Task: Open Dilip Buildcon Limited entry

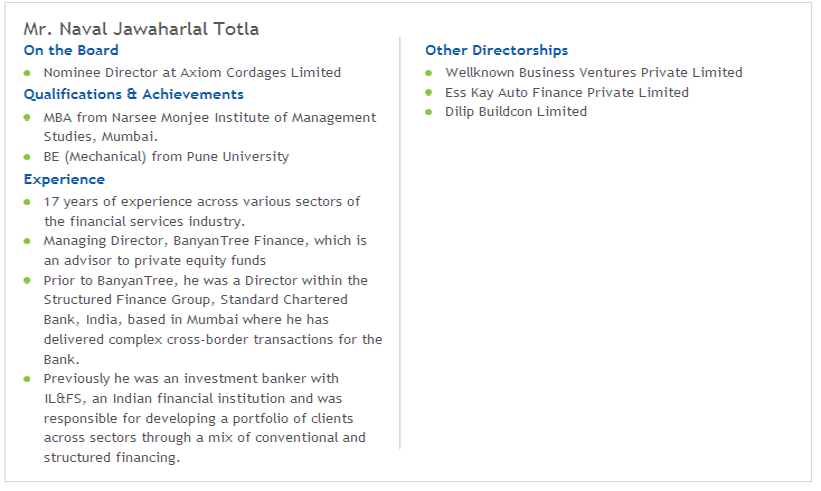Action: (x=516, y=111)
